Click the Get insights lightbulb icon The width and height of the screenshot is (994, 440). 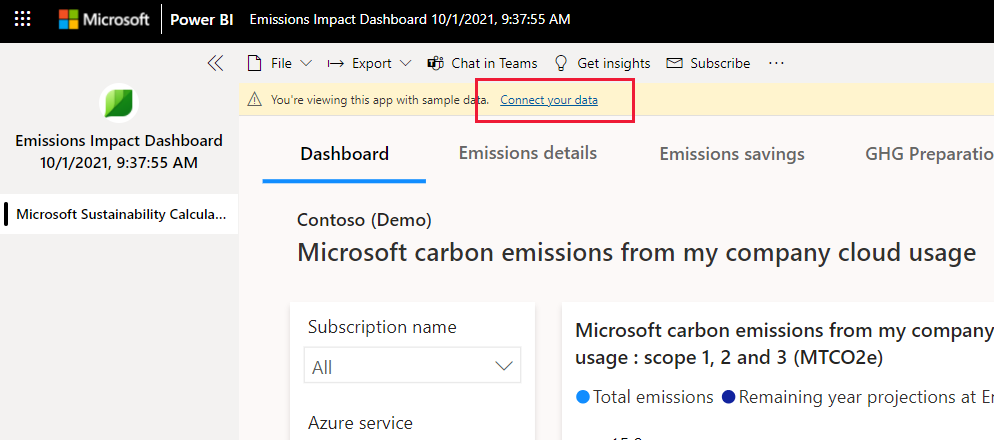tap(560, 63)
